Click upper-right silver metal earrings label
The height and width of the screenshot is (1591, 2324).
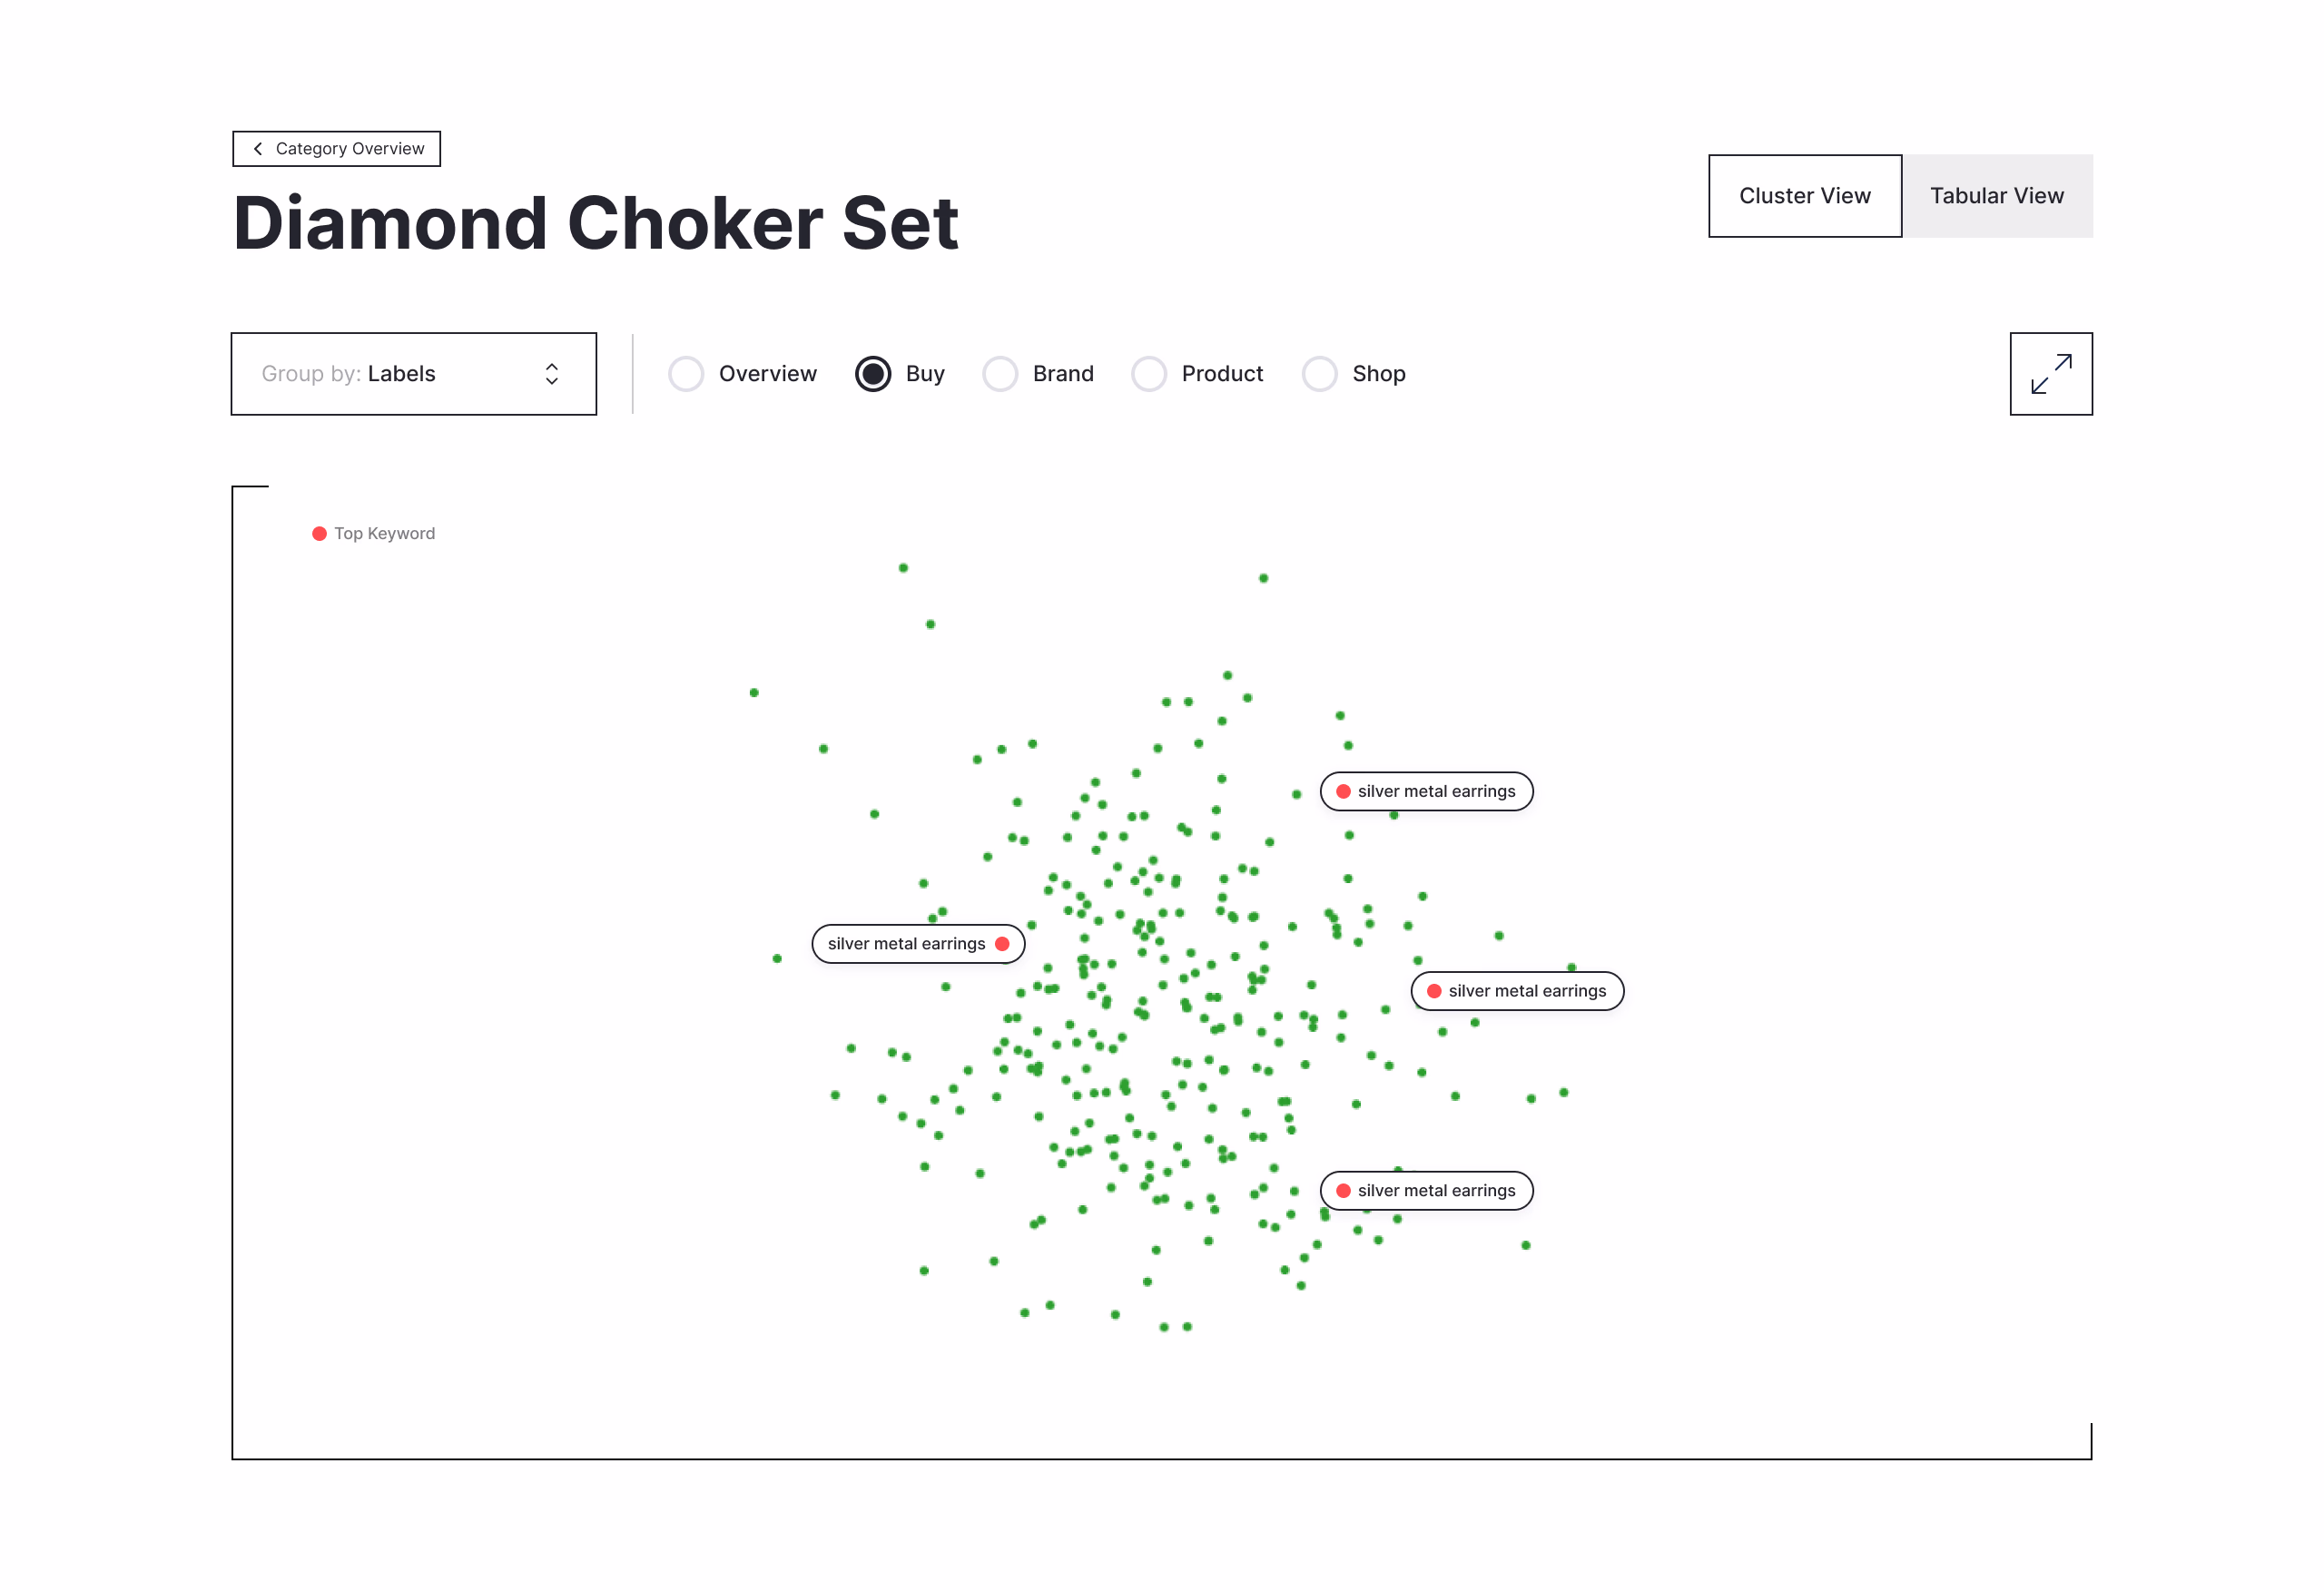point(1427,792)
